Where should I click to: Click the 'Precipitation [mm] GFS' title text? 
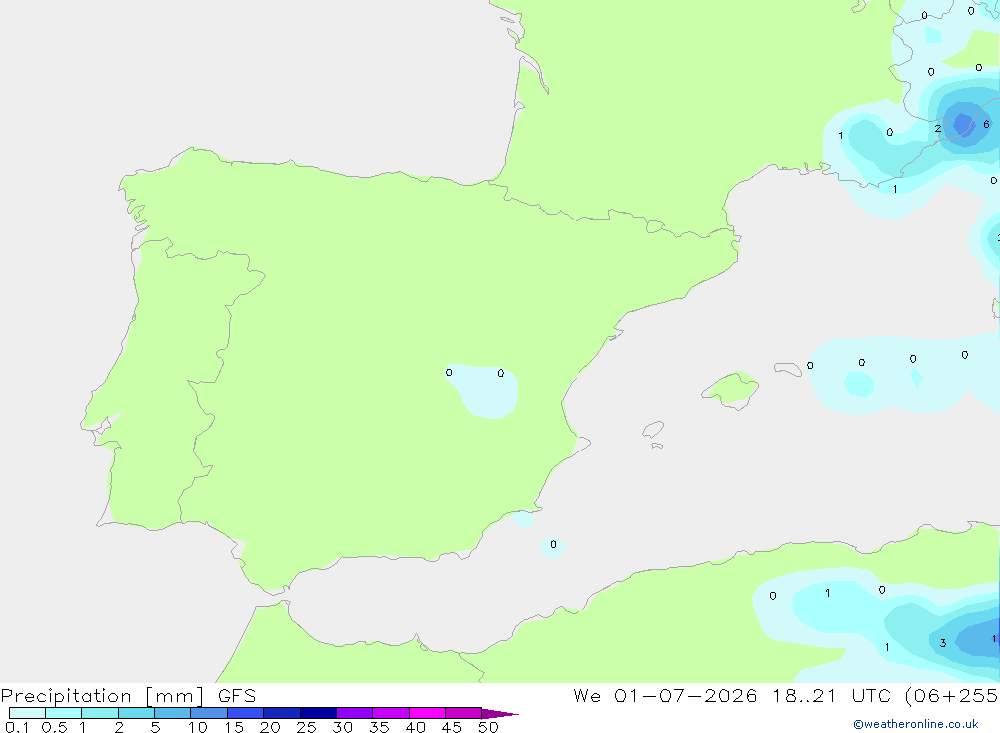tap(128, 696)
